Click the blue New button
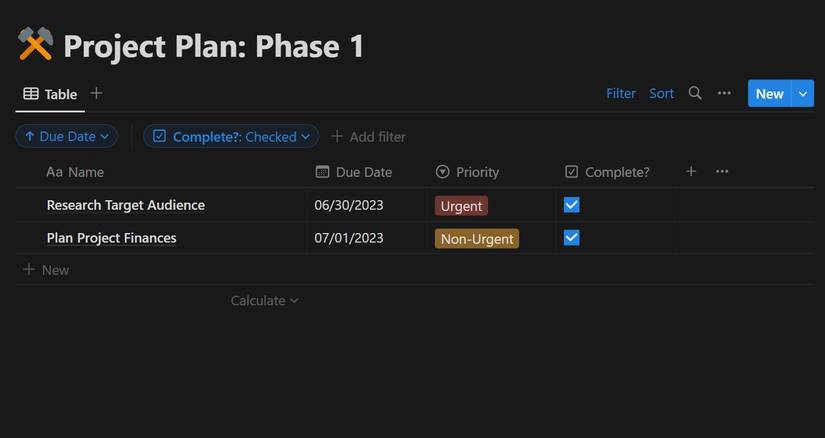The height and width of the screenshot is (438, 825). pyautogui.click(x=769, y=93)
